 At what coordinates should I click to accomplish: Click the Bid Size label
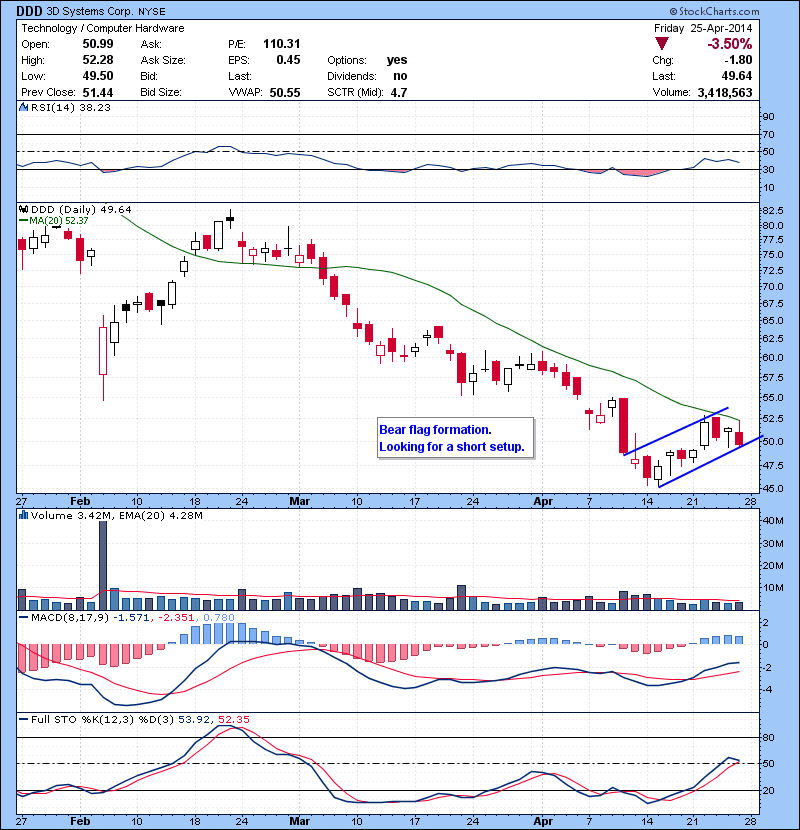pos(161,93)
